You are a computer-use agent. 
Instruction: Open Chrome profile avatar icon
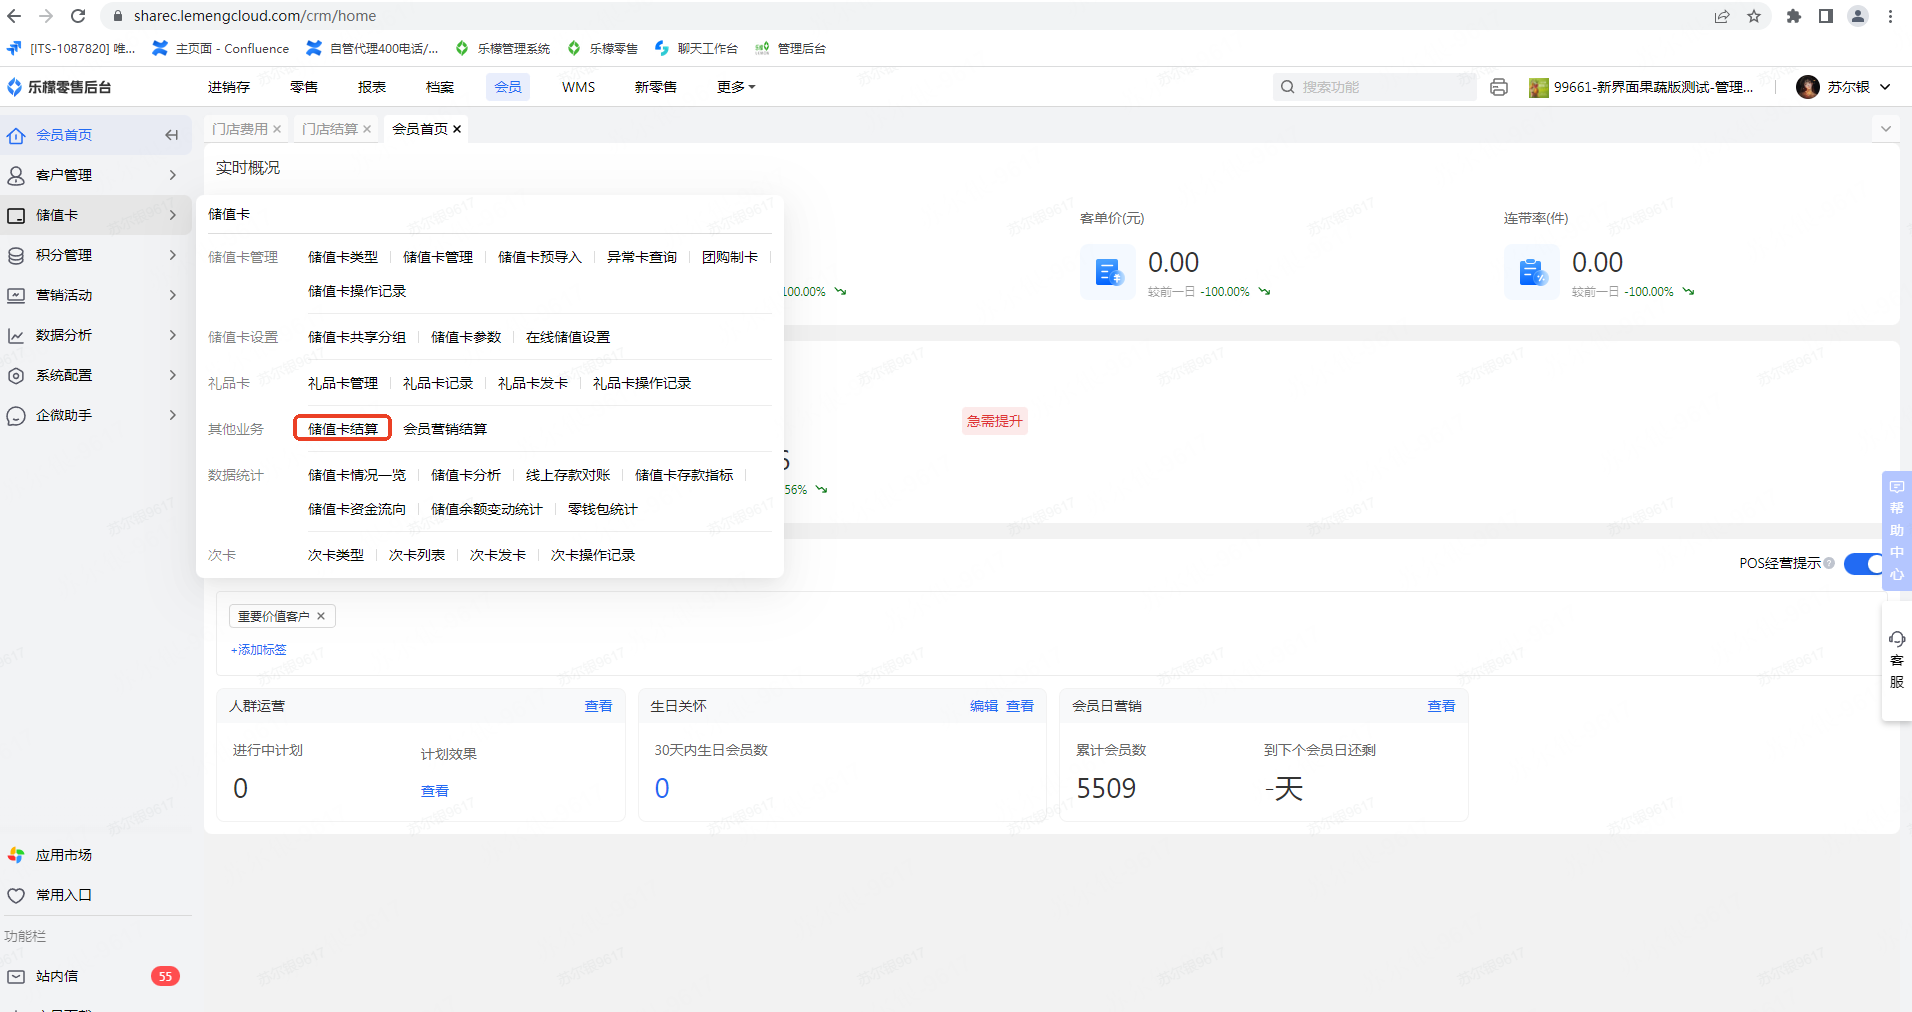tap(1858, 16)
